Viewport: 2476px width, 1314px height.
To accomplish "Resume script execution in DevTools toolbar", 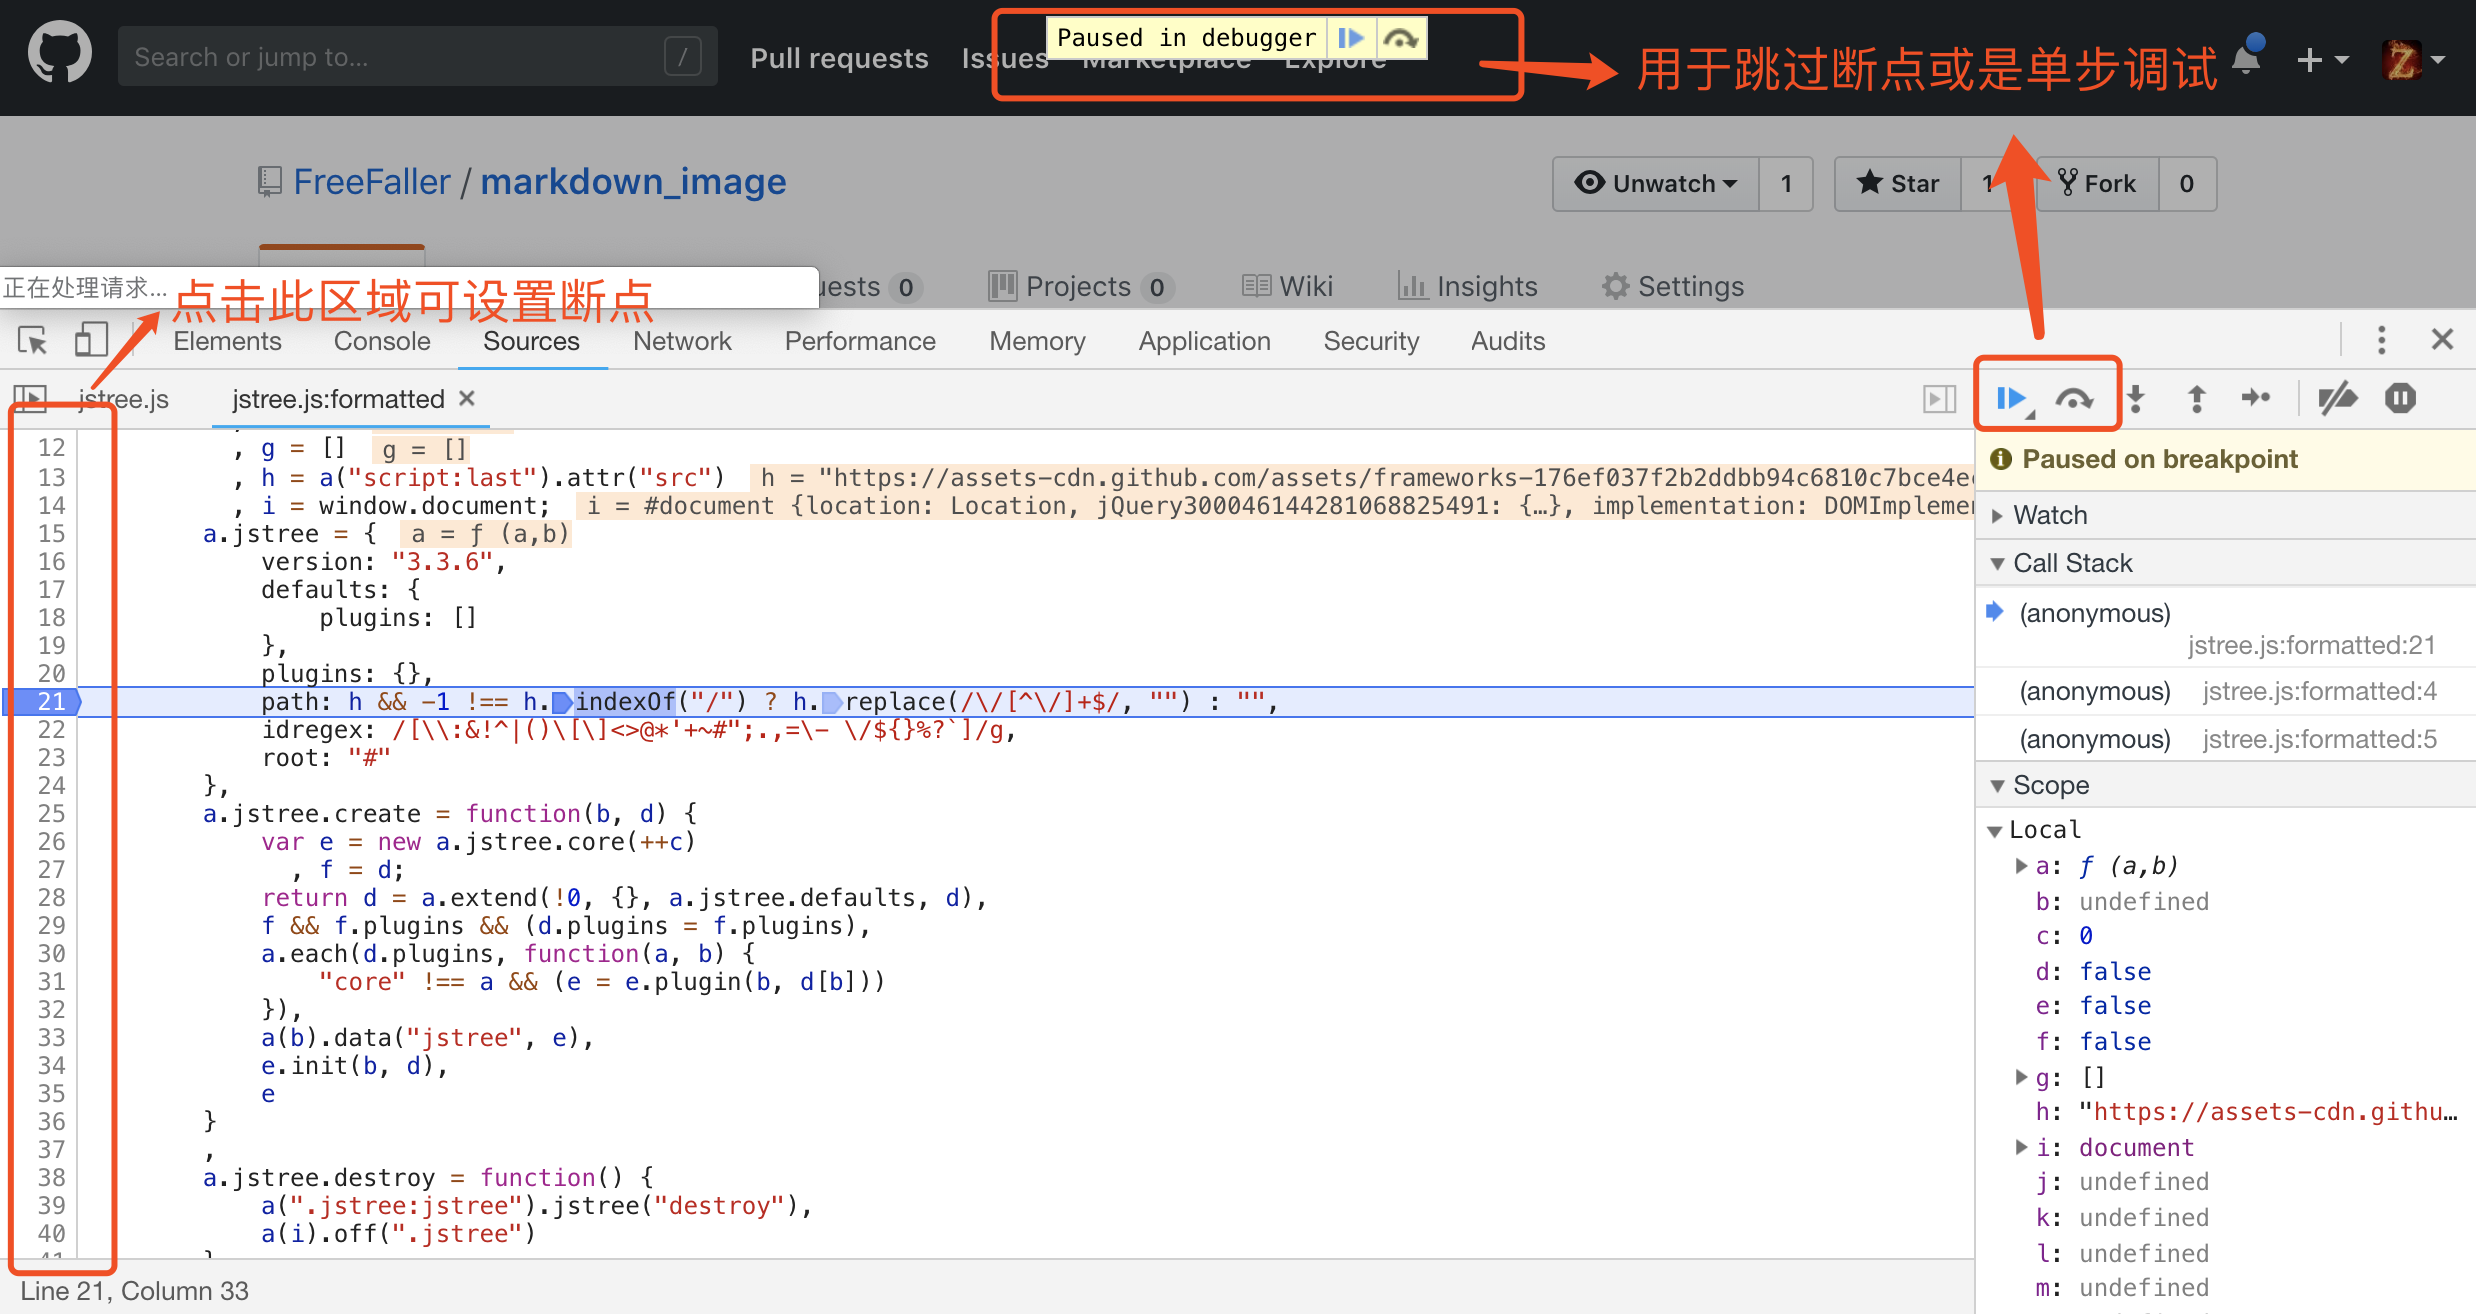I will [2010, 399].
